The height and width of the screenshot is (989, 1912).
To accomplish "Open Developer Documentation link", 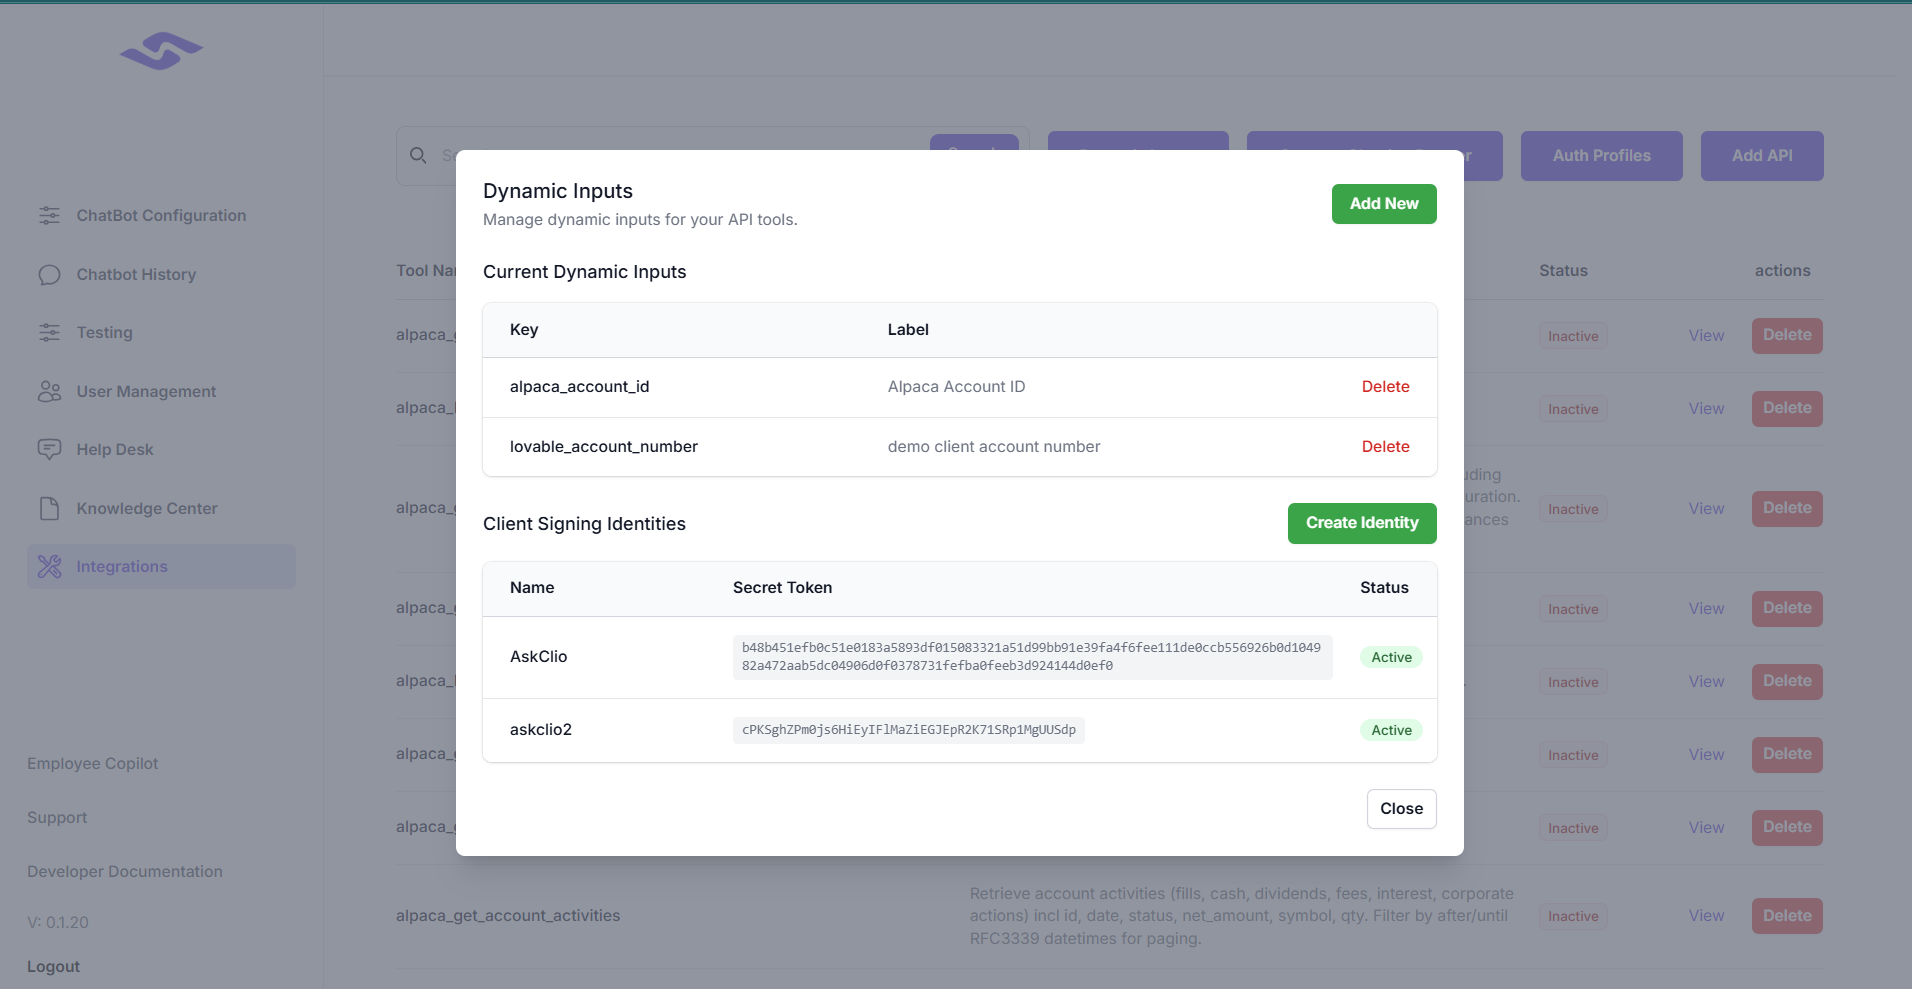I will 125,871.
